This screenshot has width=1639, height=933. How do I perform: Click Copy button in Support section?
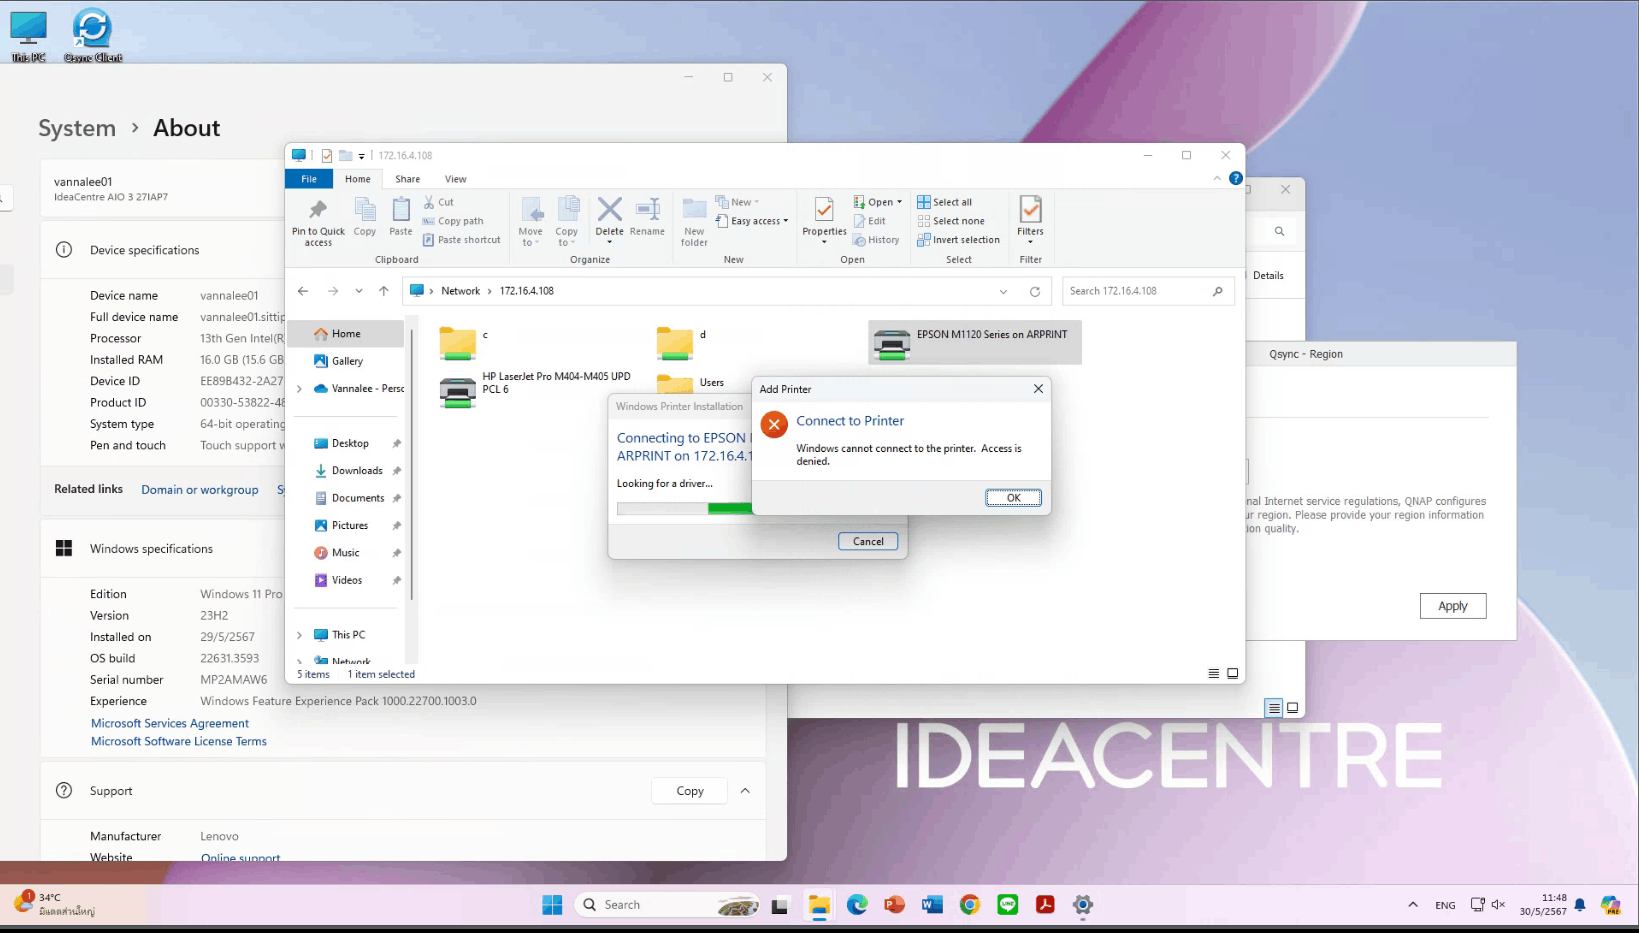pos(690,791)
